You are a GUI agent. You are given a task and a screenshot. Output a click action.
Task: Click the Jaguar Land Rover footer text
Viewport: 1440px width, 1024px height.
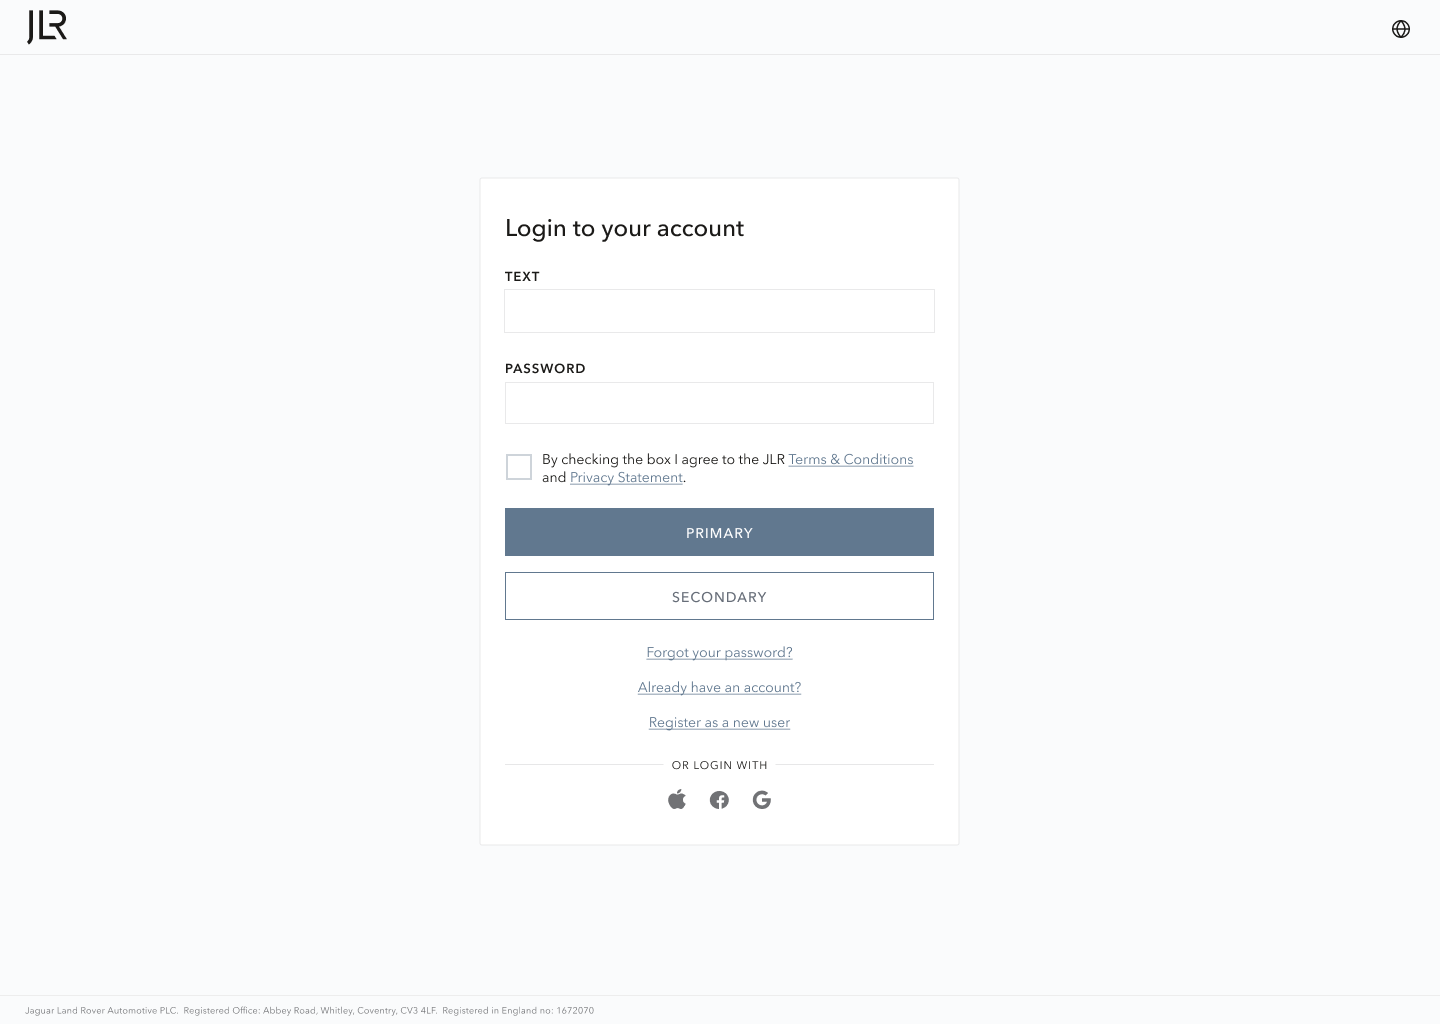(x=309, y=1011)
